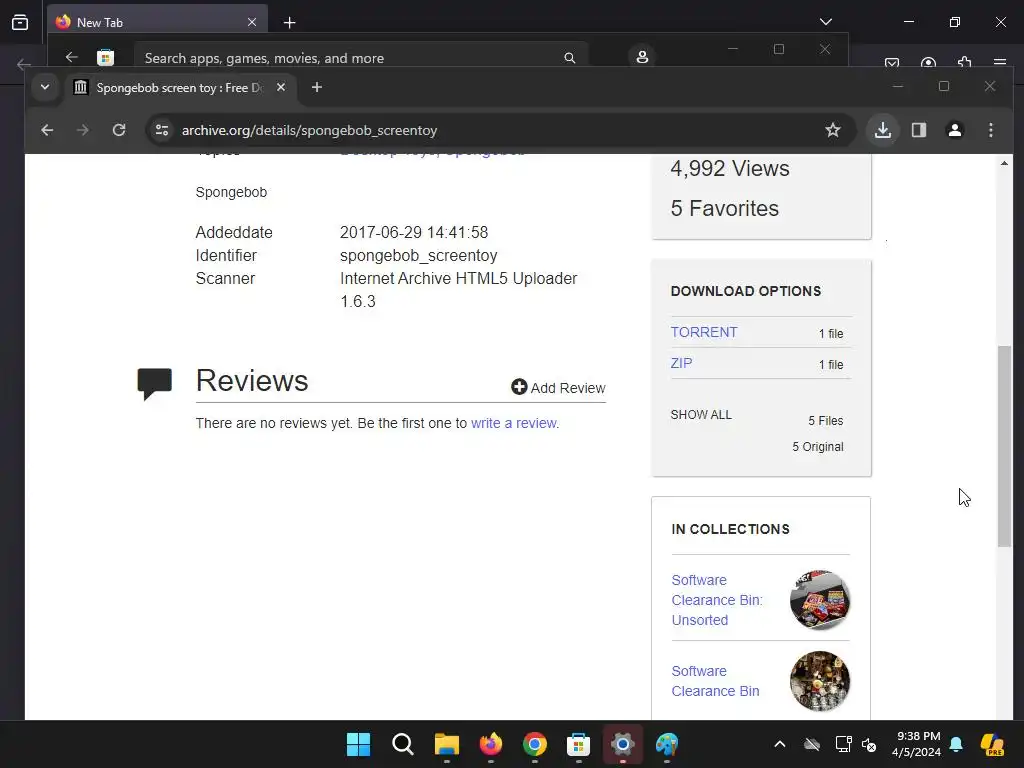1024x768 pixels.
Task: Open Paint app from taskbar
Action: coord(667,744)
